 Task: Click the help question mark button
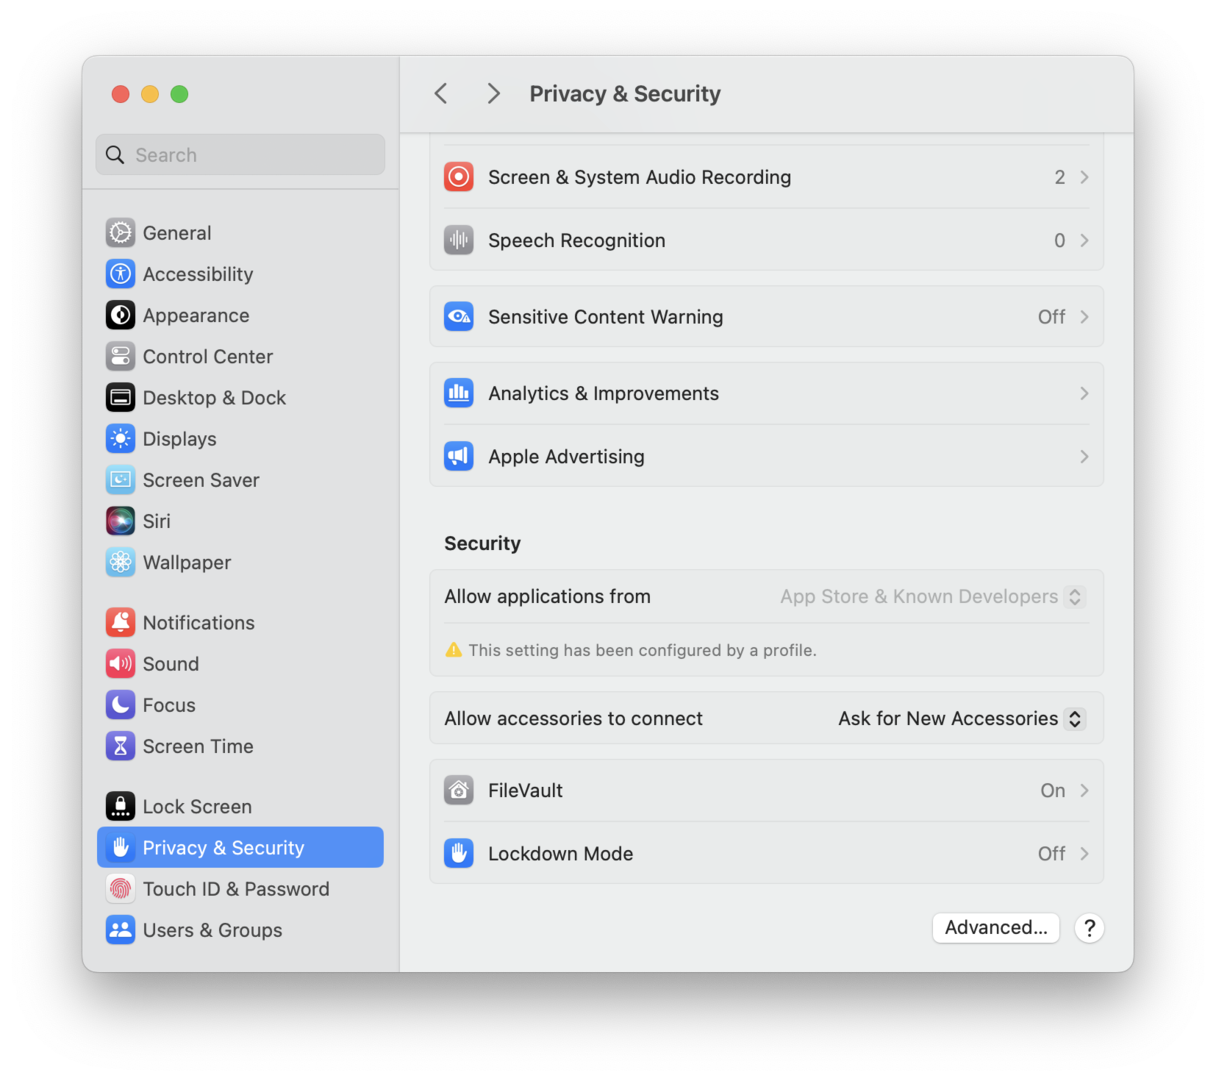click(1089, 928)
